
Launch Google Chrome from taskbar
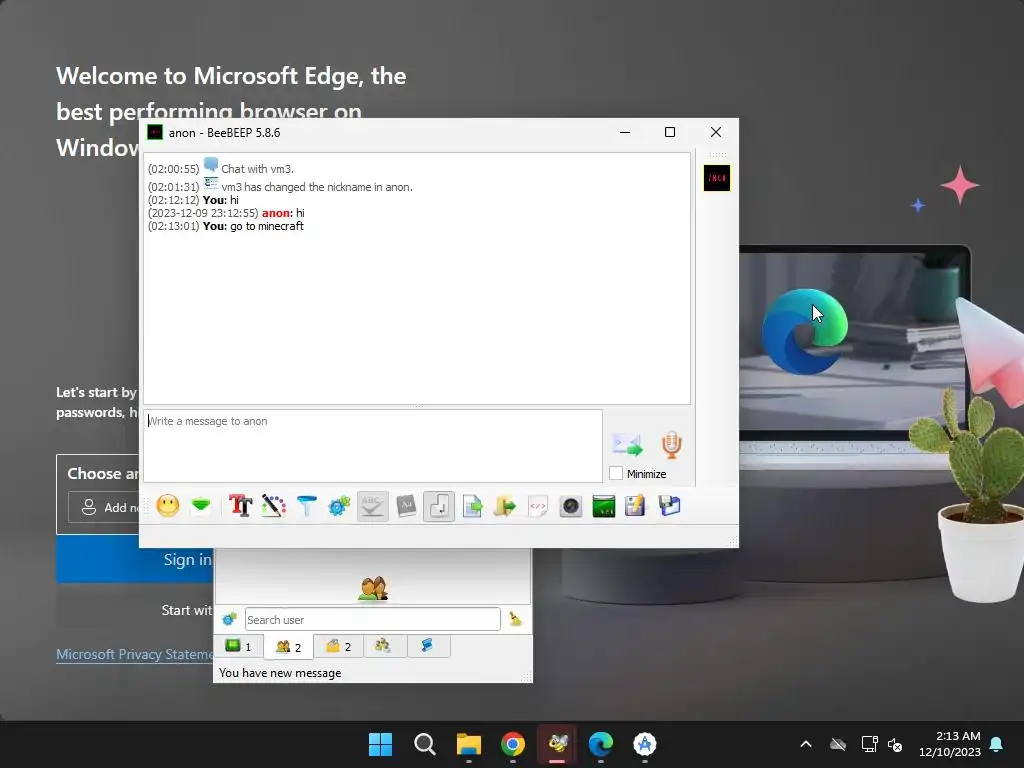pos(513,744)
